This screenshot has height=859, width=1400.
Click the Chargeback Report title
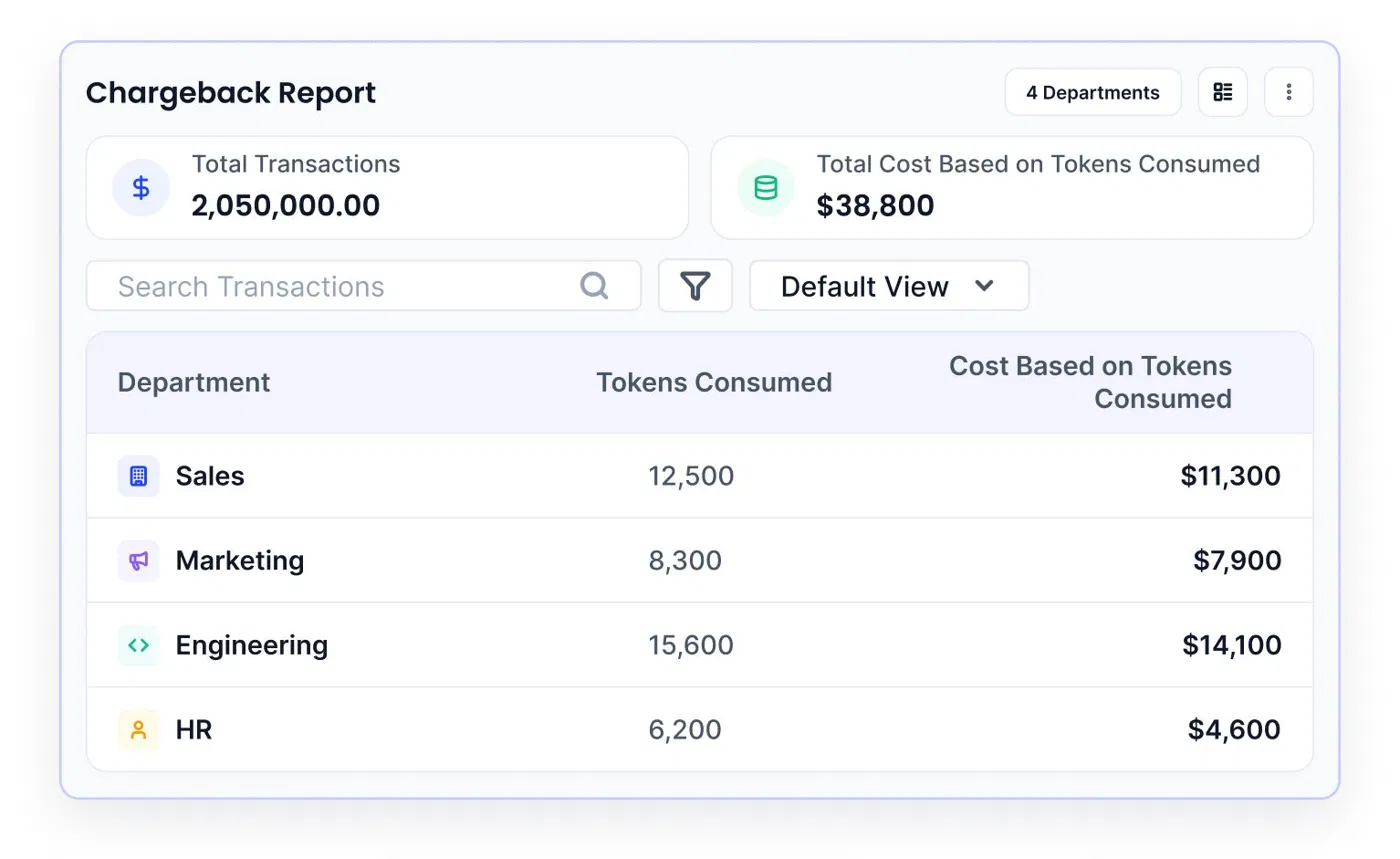pos(231,93)
